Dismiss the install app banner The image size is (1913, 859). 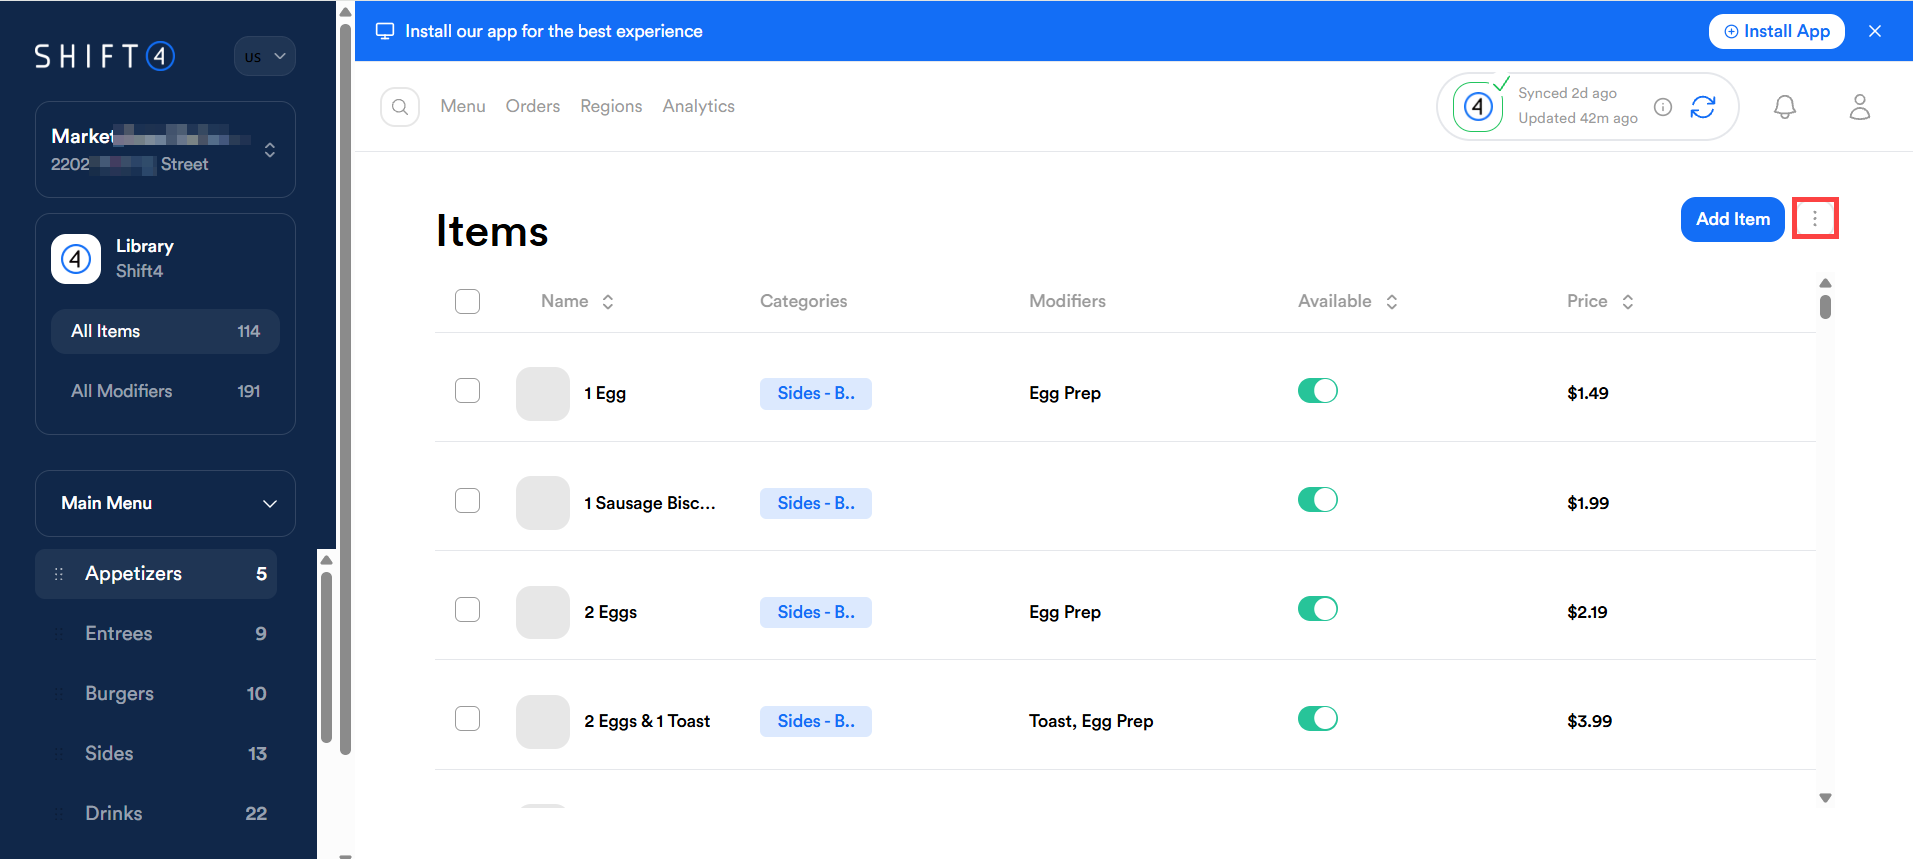click(1874, 31)
